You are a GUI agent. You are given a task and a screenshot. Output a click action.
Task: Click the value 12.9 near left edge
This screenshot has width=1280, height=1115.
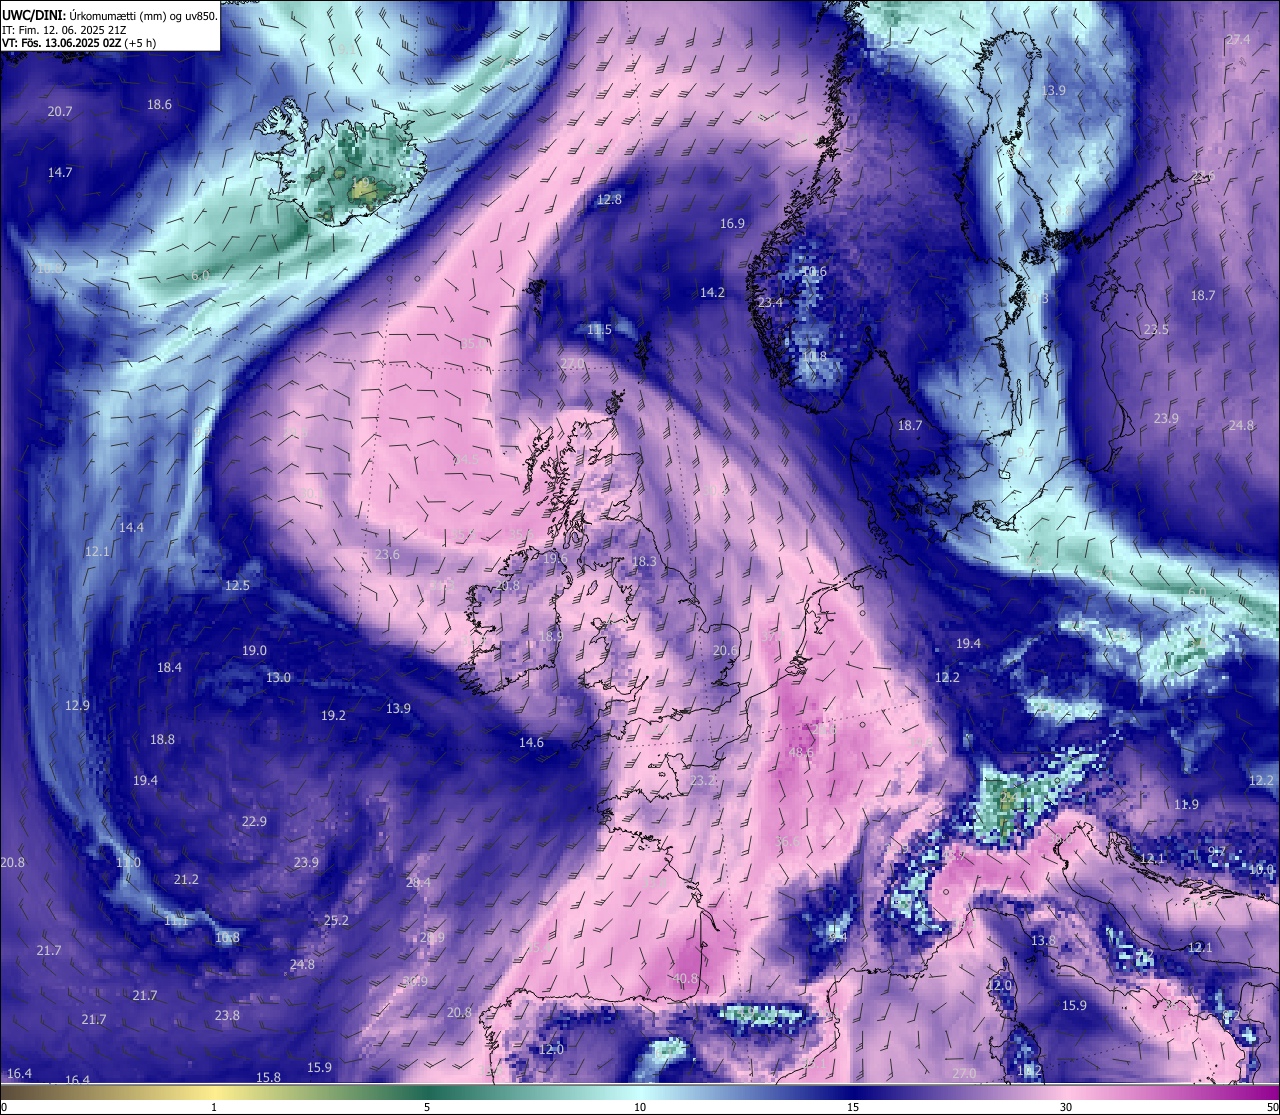click(77, 705)
